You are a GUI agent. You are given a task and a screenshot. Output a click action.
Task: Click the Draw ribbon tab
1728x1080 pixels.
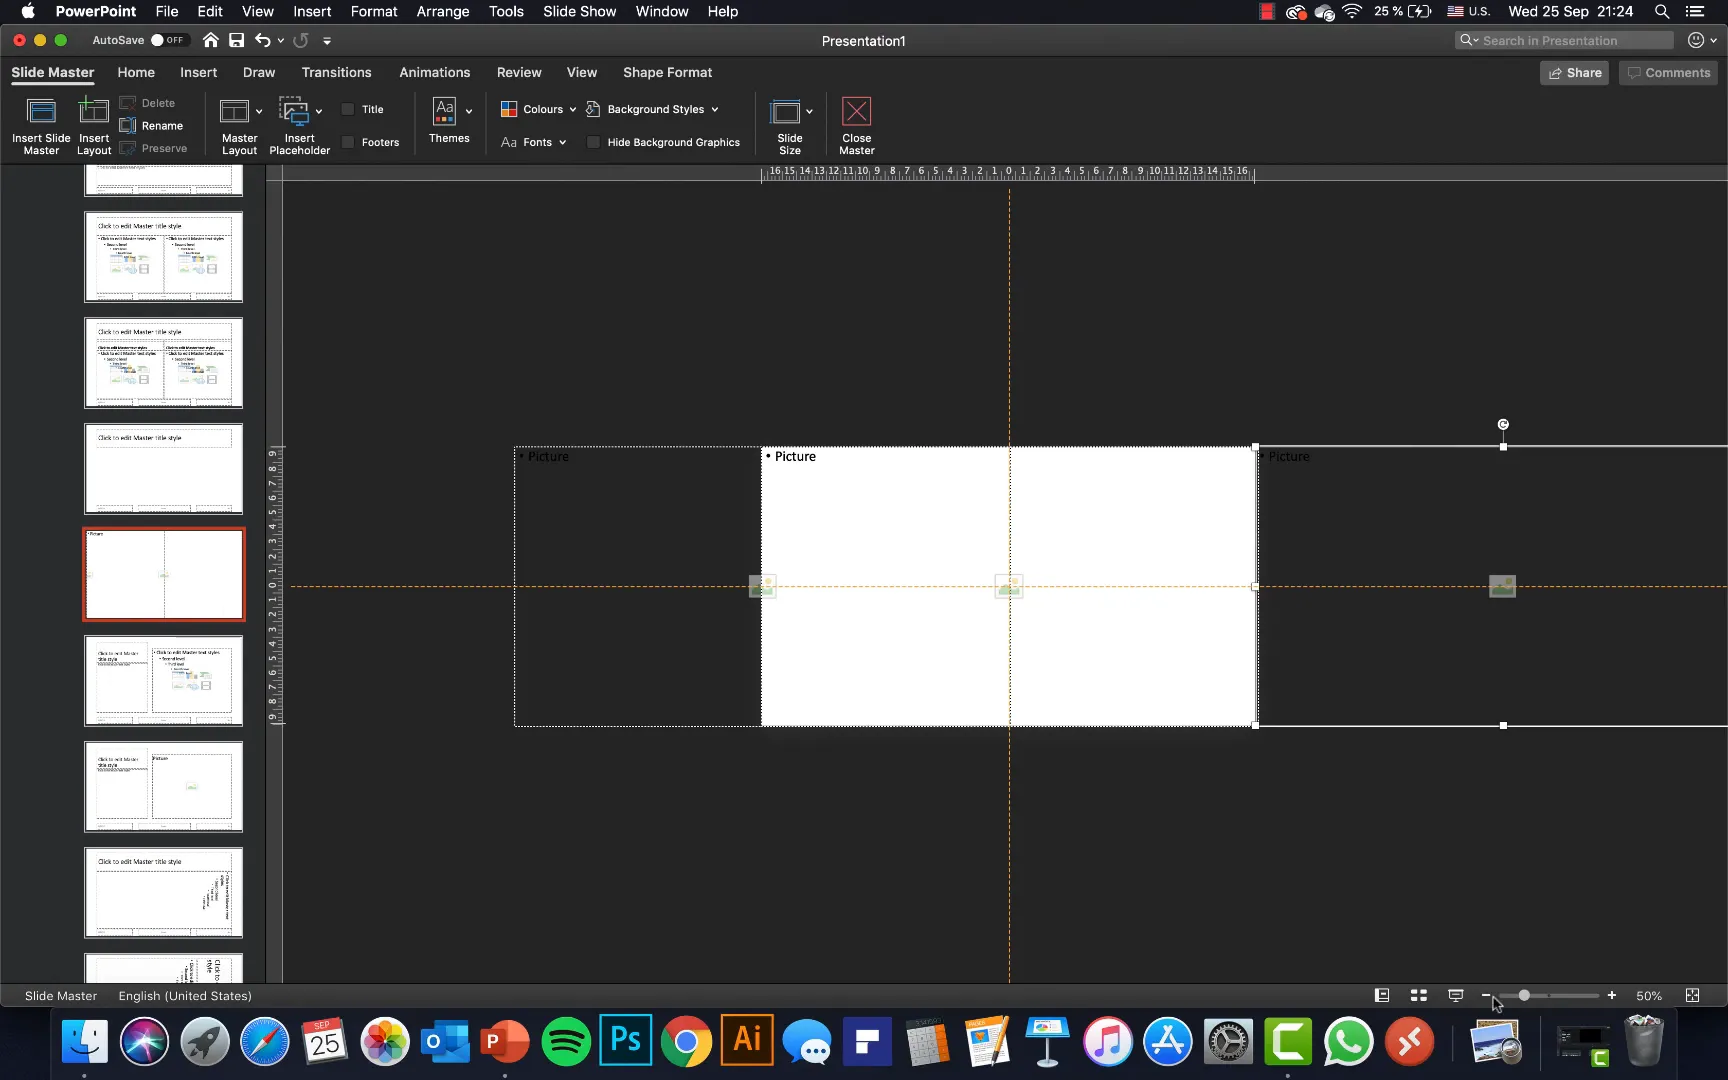click(x=258, y=72)
